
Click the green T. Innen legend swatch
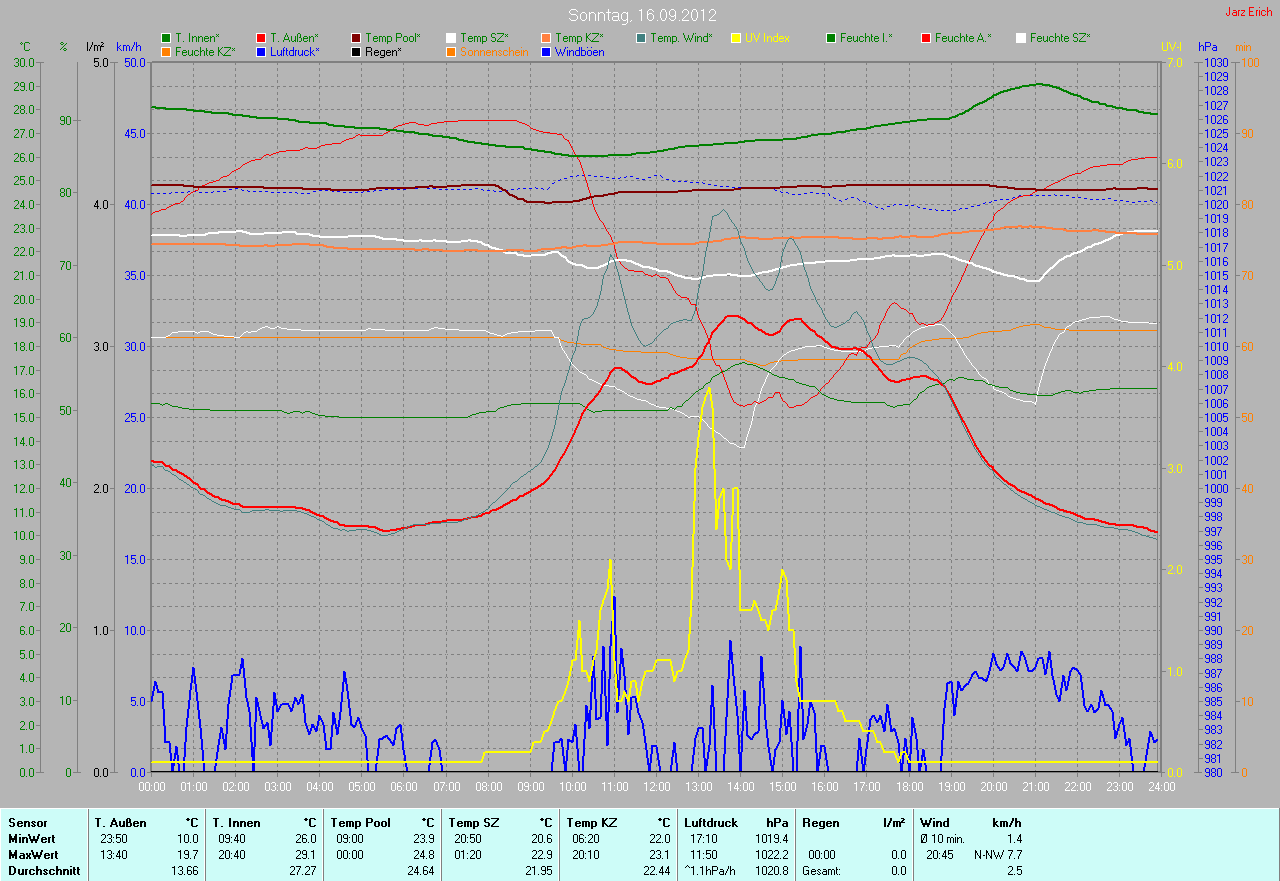tap(166, 38)
